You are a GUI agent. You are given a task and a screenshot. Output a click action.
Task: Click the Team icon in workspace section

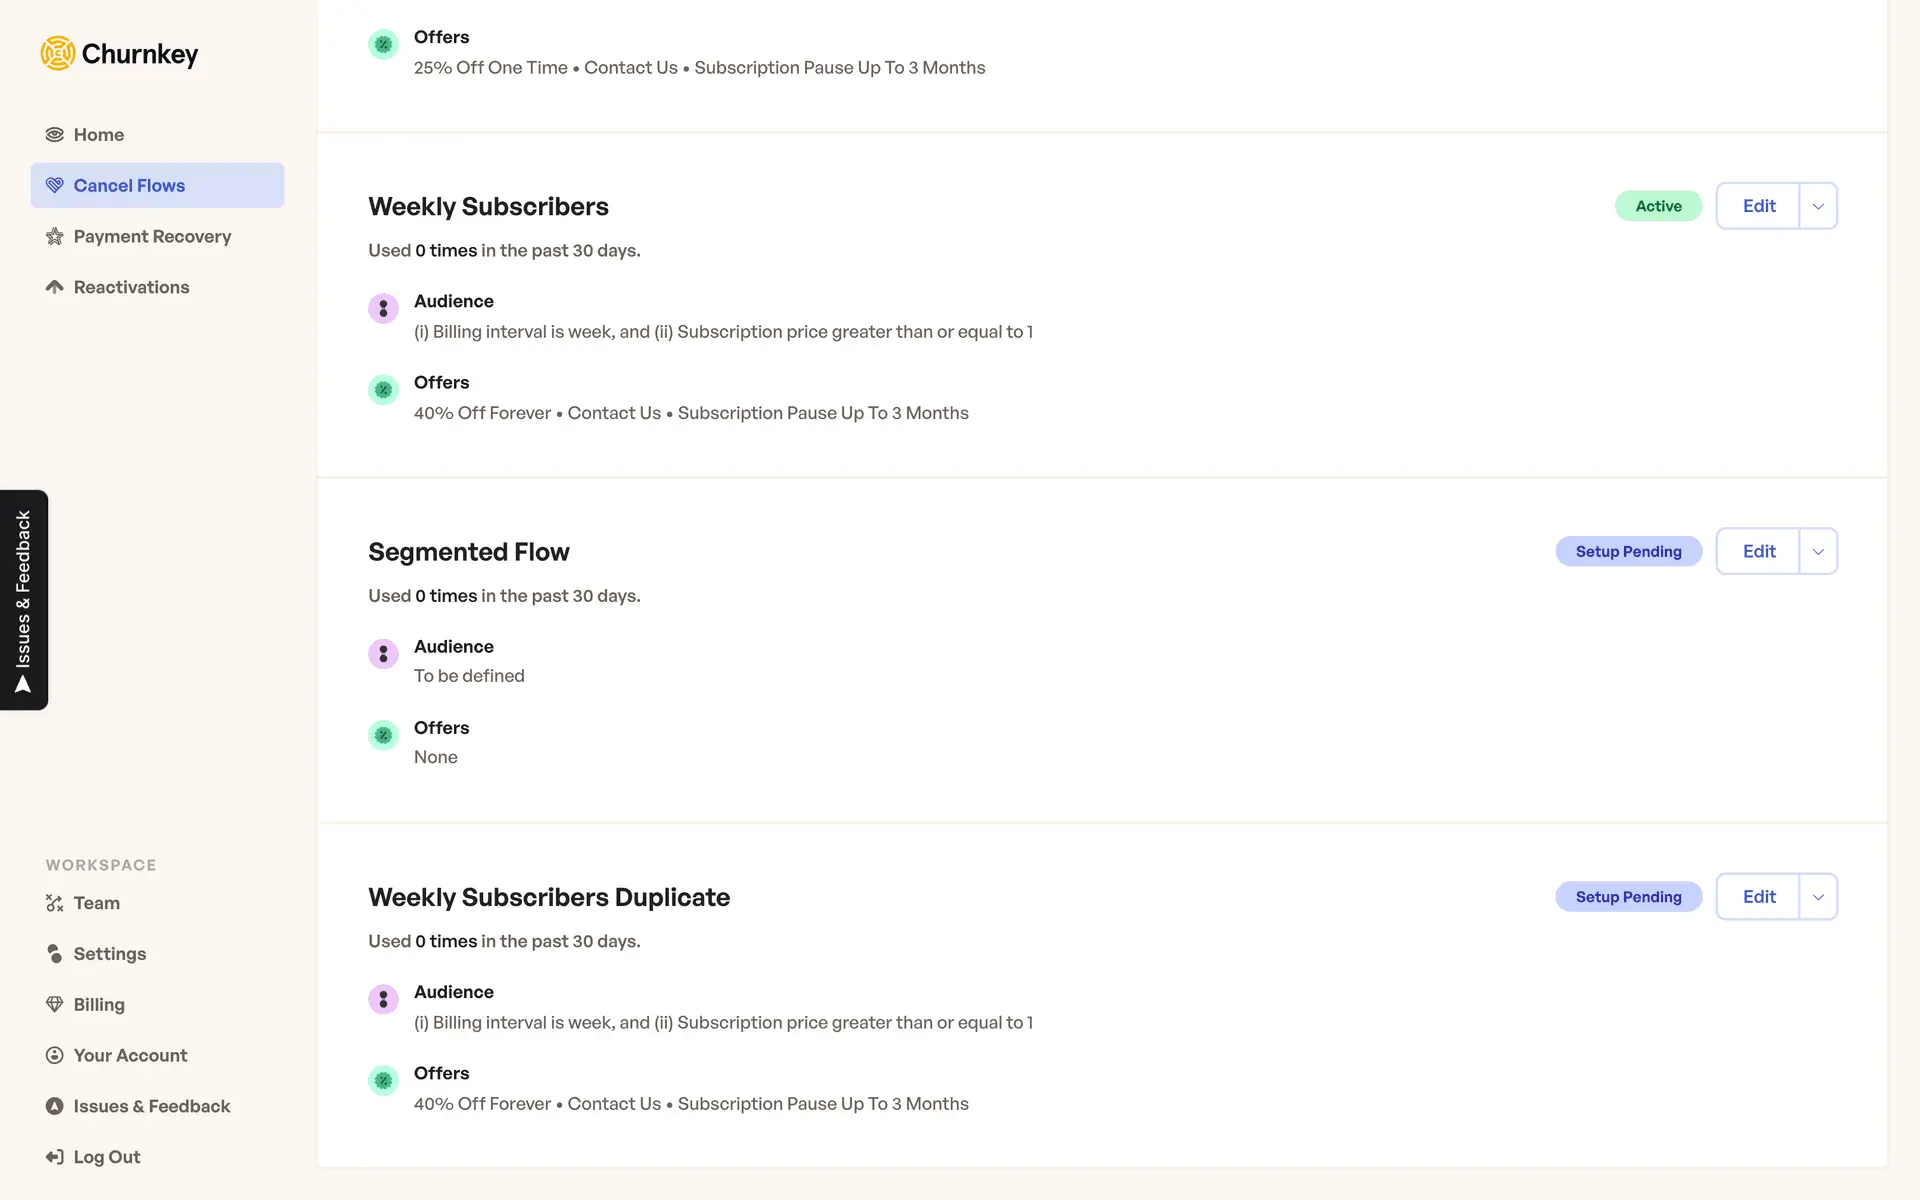[55, 903]
